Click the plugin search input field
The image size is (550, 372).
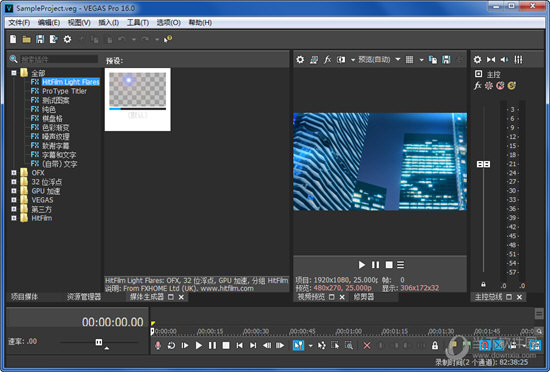59,59
